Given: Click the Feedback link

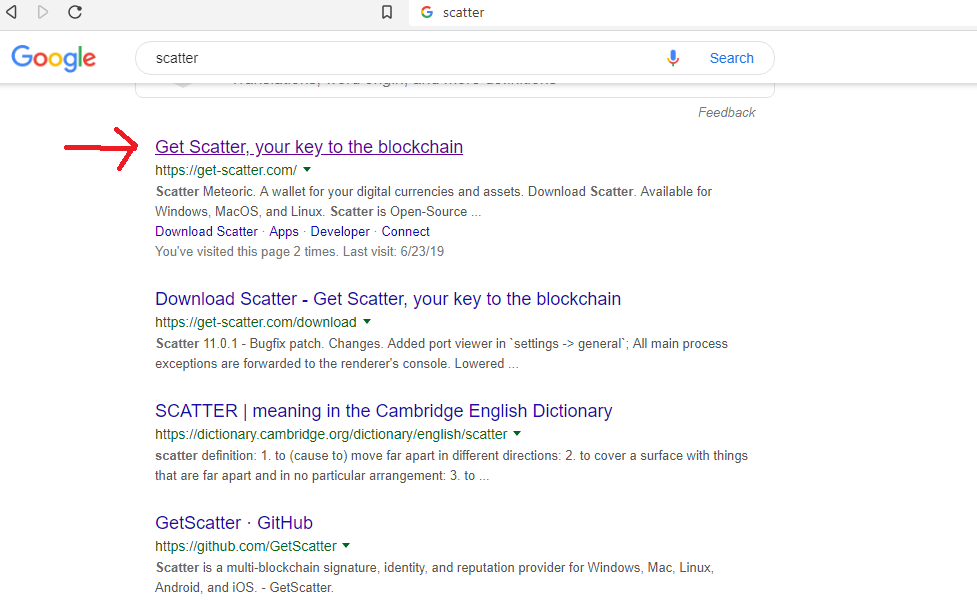Looking at the screenshot, I should (x=727, y=112).
